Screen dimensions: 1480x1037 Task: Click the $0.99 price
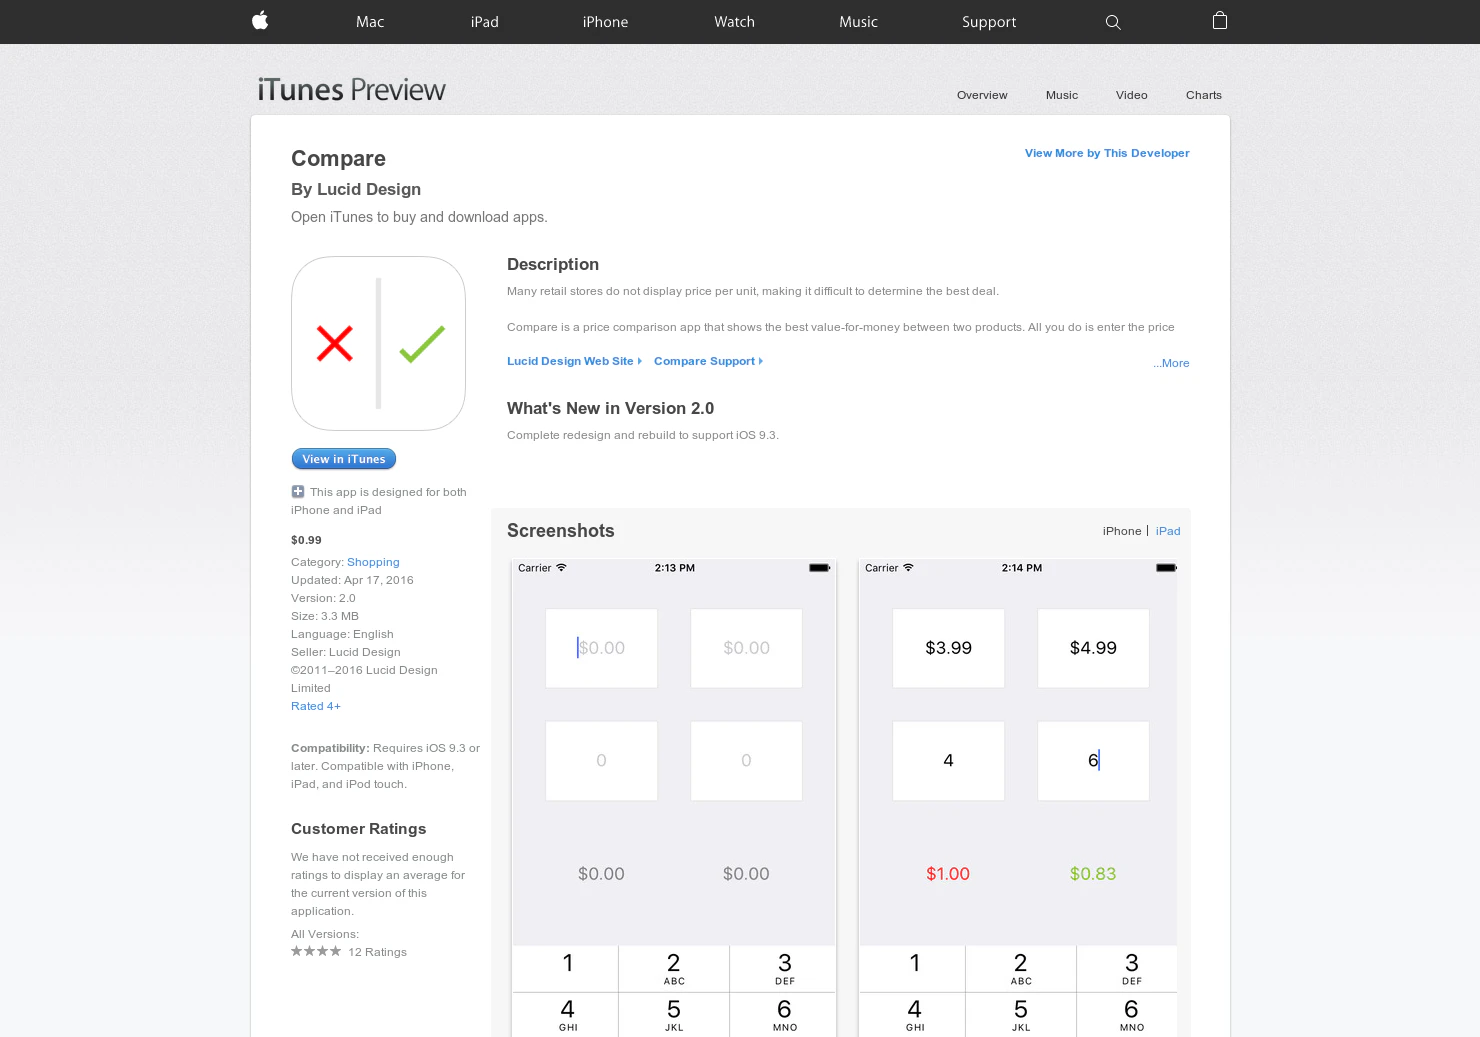[306, 540]
